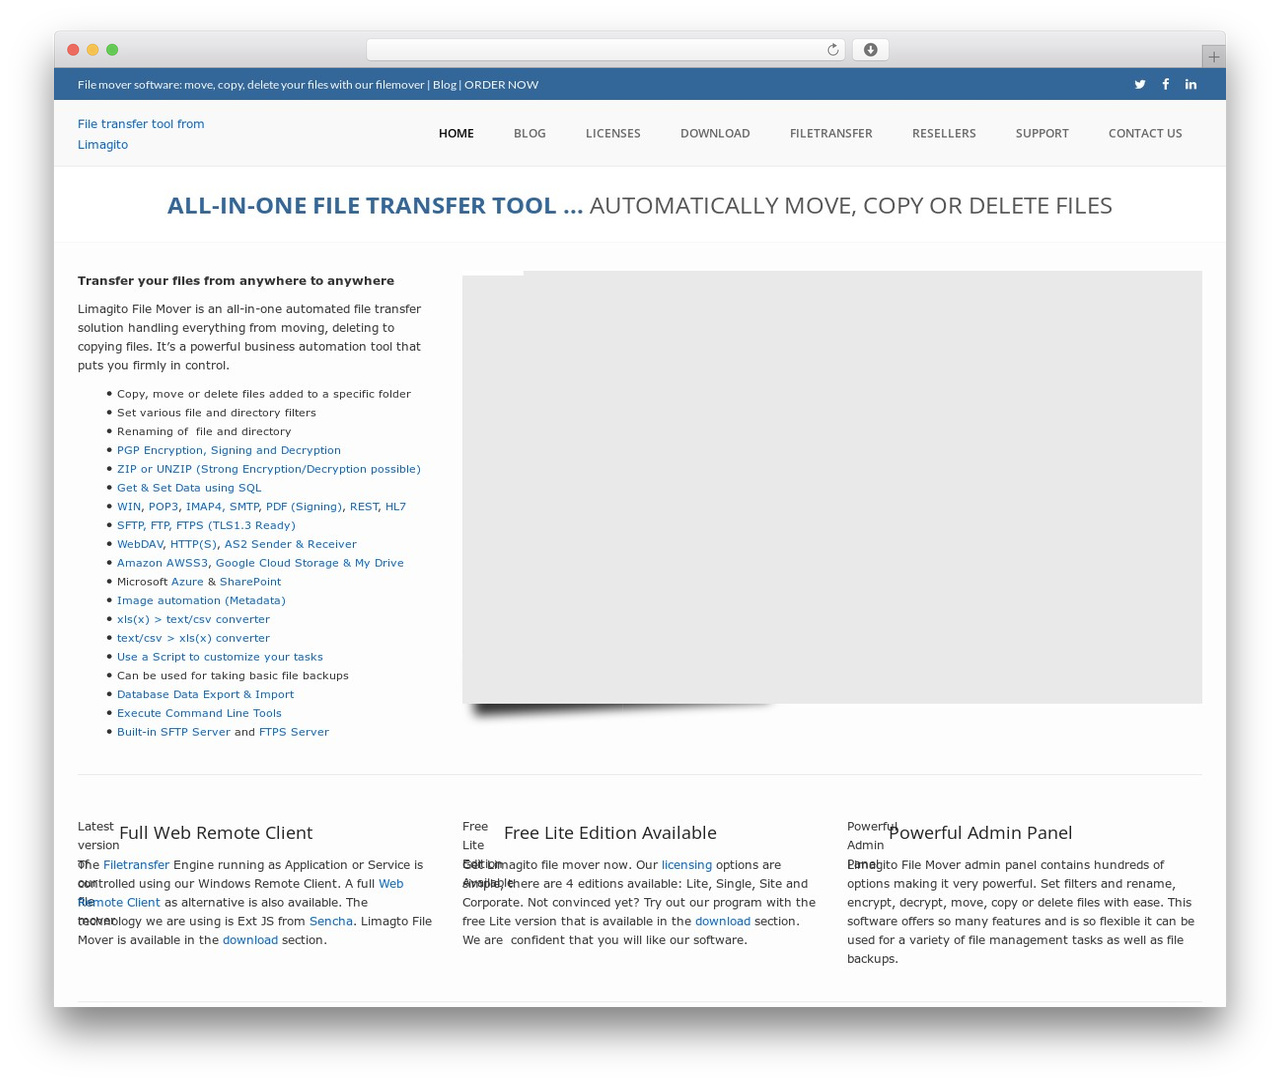Open the Twitter profile icon
Image resolution: width=1280 pixels, height=1084 pixels.
click(x=1140, y=85)
